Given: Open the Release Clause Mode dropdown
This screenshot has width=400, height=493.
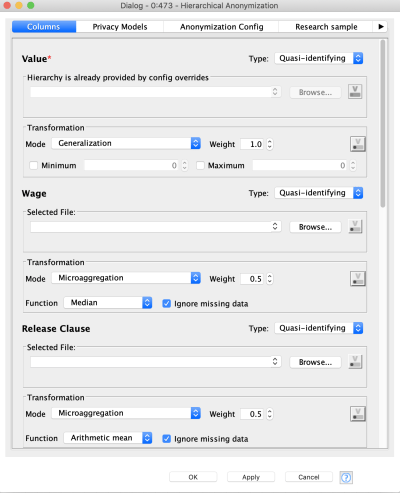Looking at the screenshot, I should [x=126, y=413].
